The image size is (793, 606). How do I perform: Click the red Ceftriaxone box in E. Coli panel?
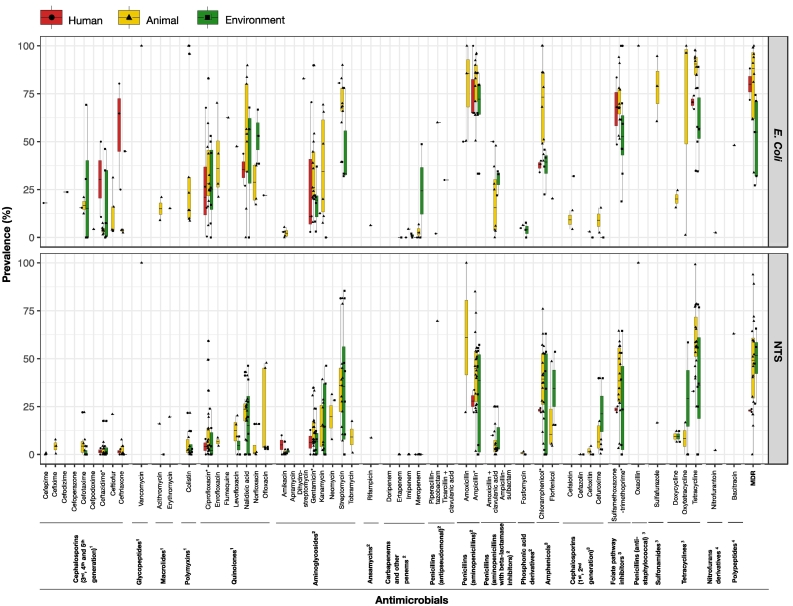pos(119,124)
